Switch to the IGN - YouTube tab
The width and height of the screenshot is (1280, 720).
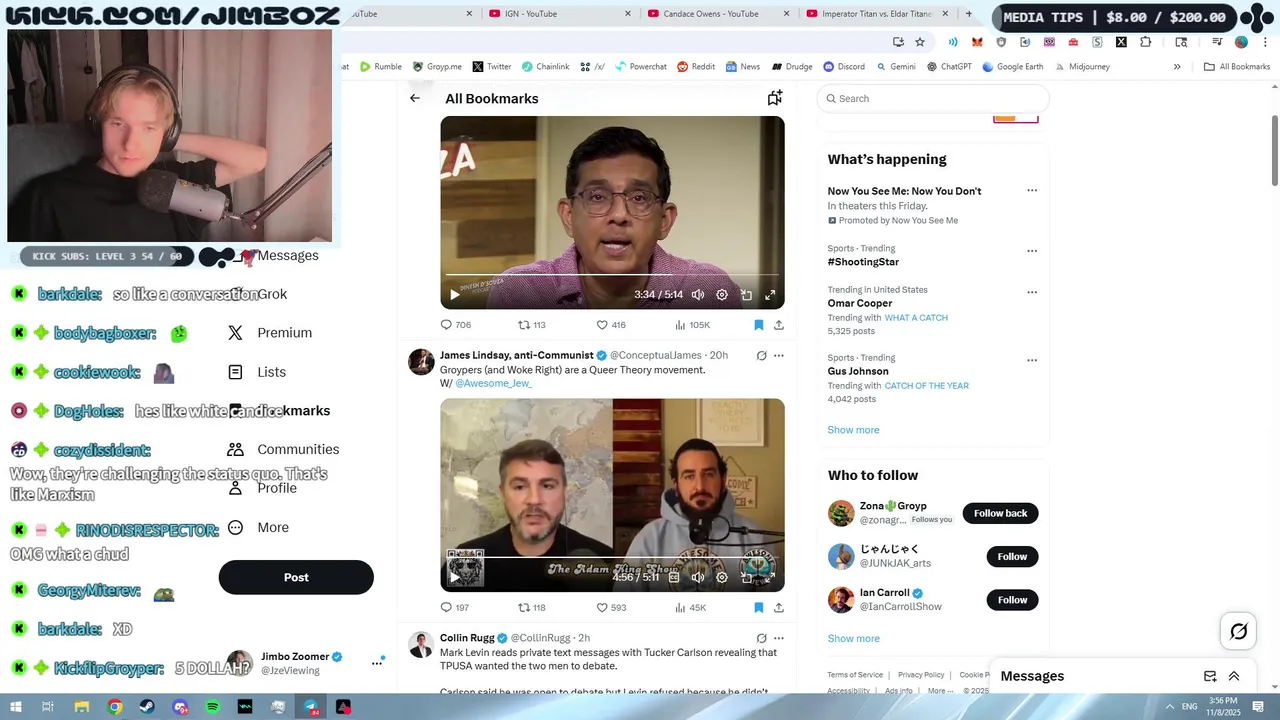(x=559, y=14)
